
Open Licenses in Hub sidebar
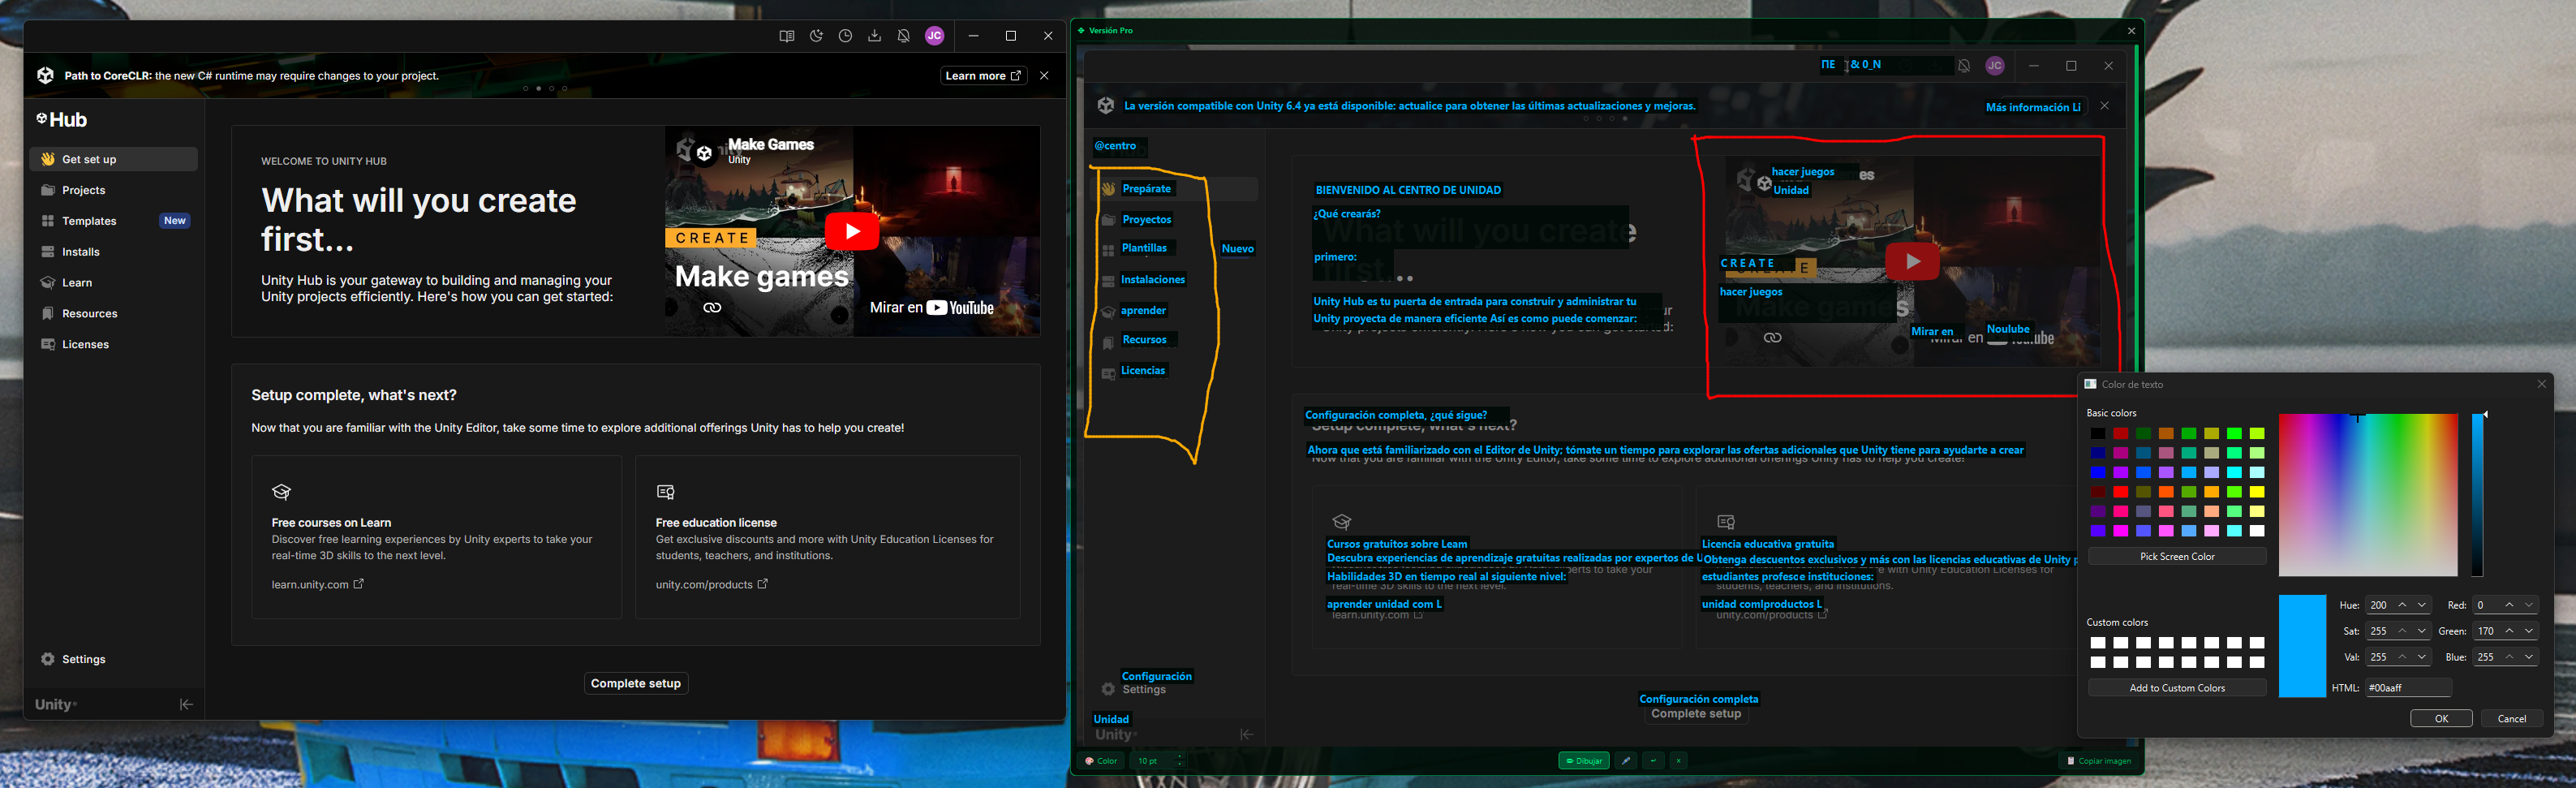114,345
